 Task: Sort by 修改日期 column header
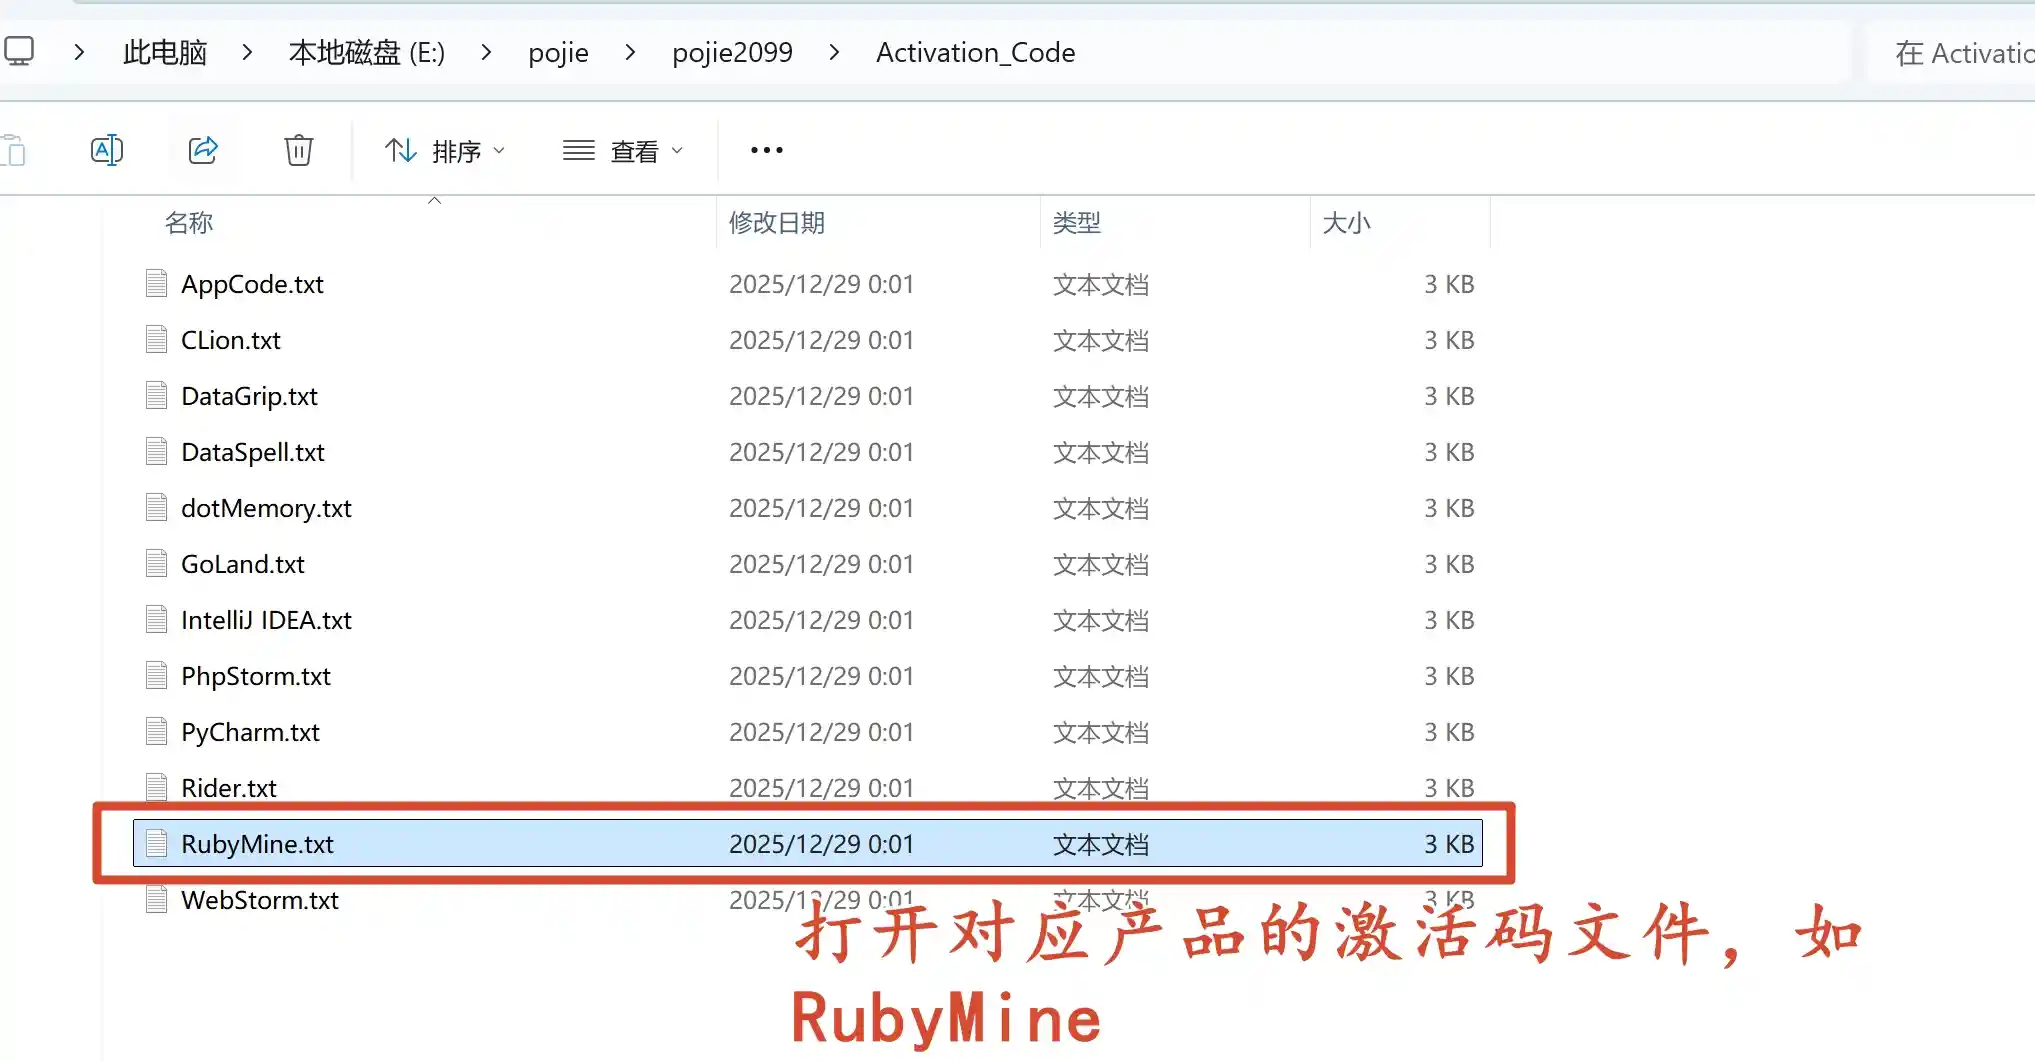click(x=776, y=223)
